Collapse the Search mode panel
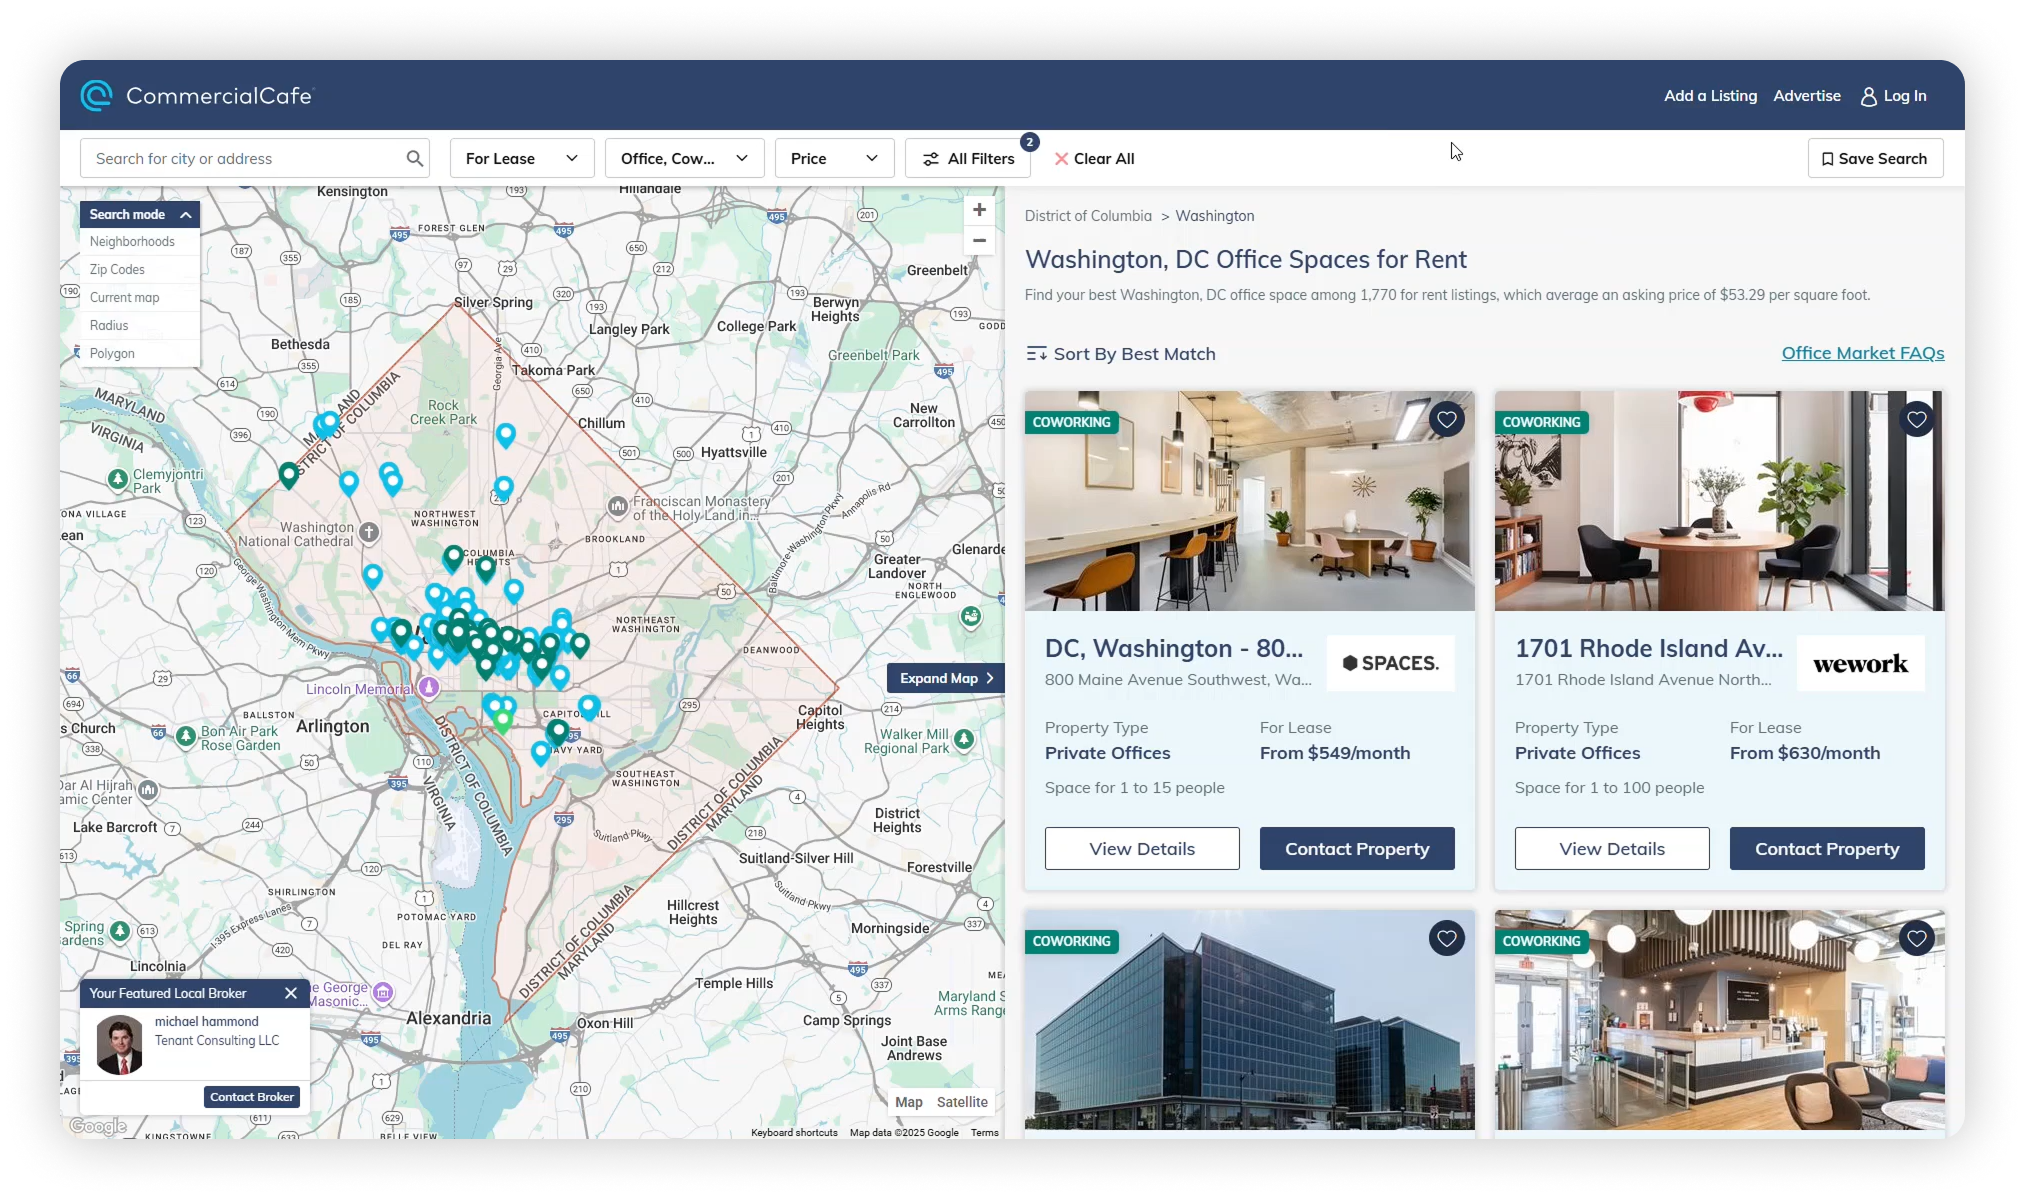Viewport: 2025px width, 1199px height. coord(186,213)
